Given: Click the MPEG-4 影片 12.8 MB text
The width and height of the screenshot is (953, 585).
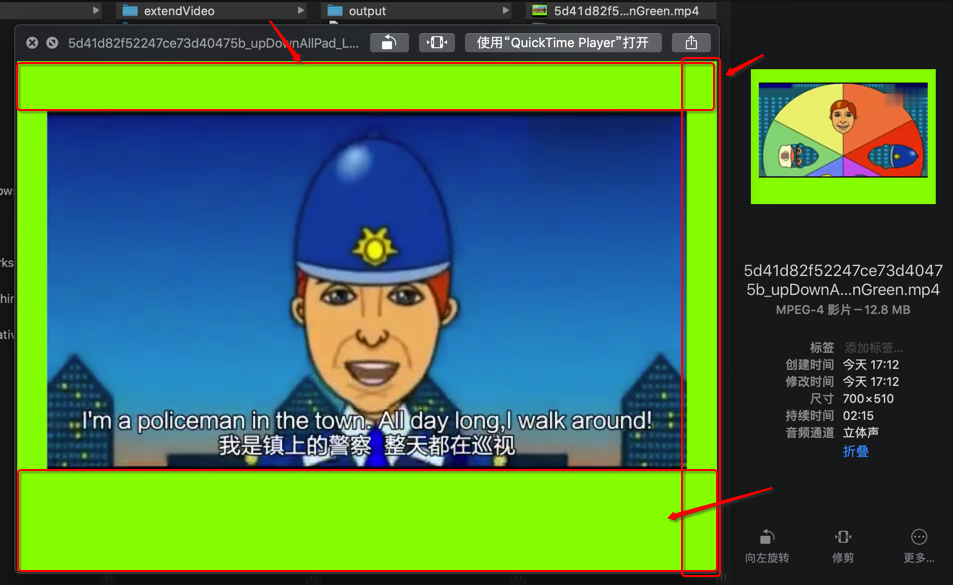Looking at the screenshot, I should tap(843, 310).
